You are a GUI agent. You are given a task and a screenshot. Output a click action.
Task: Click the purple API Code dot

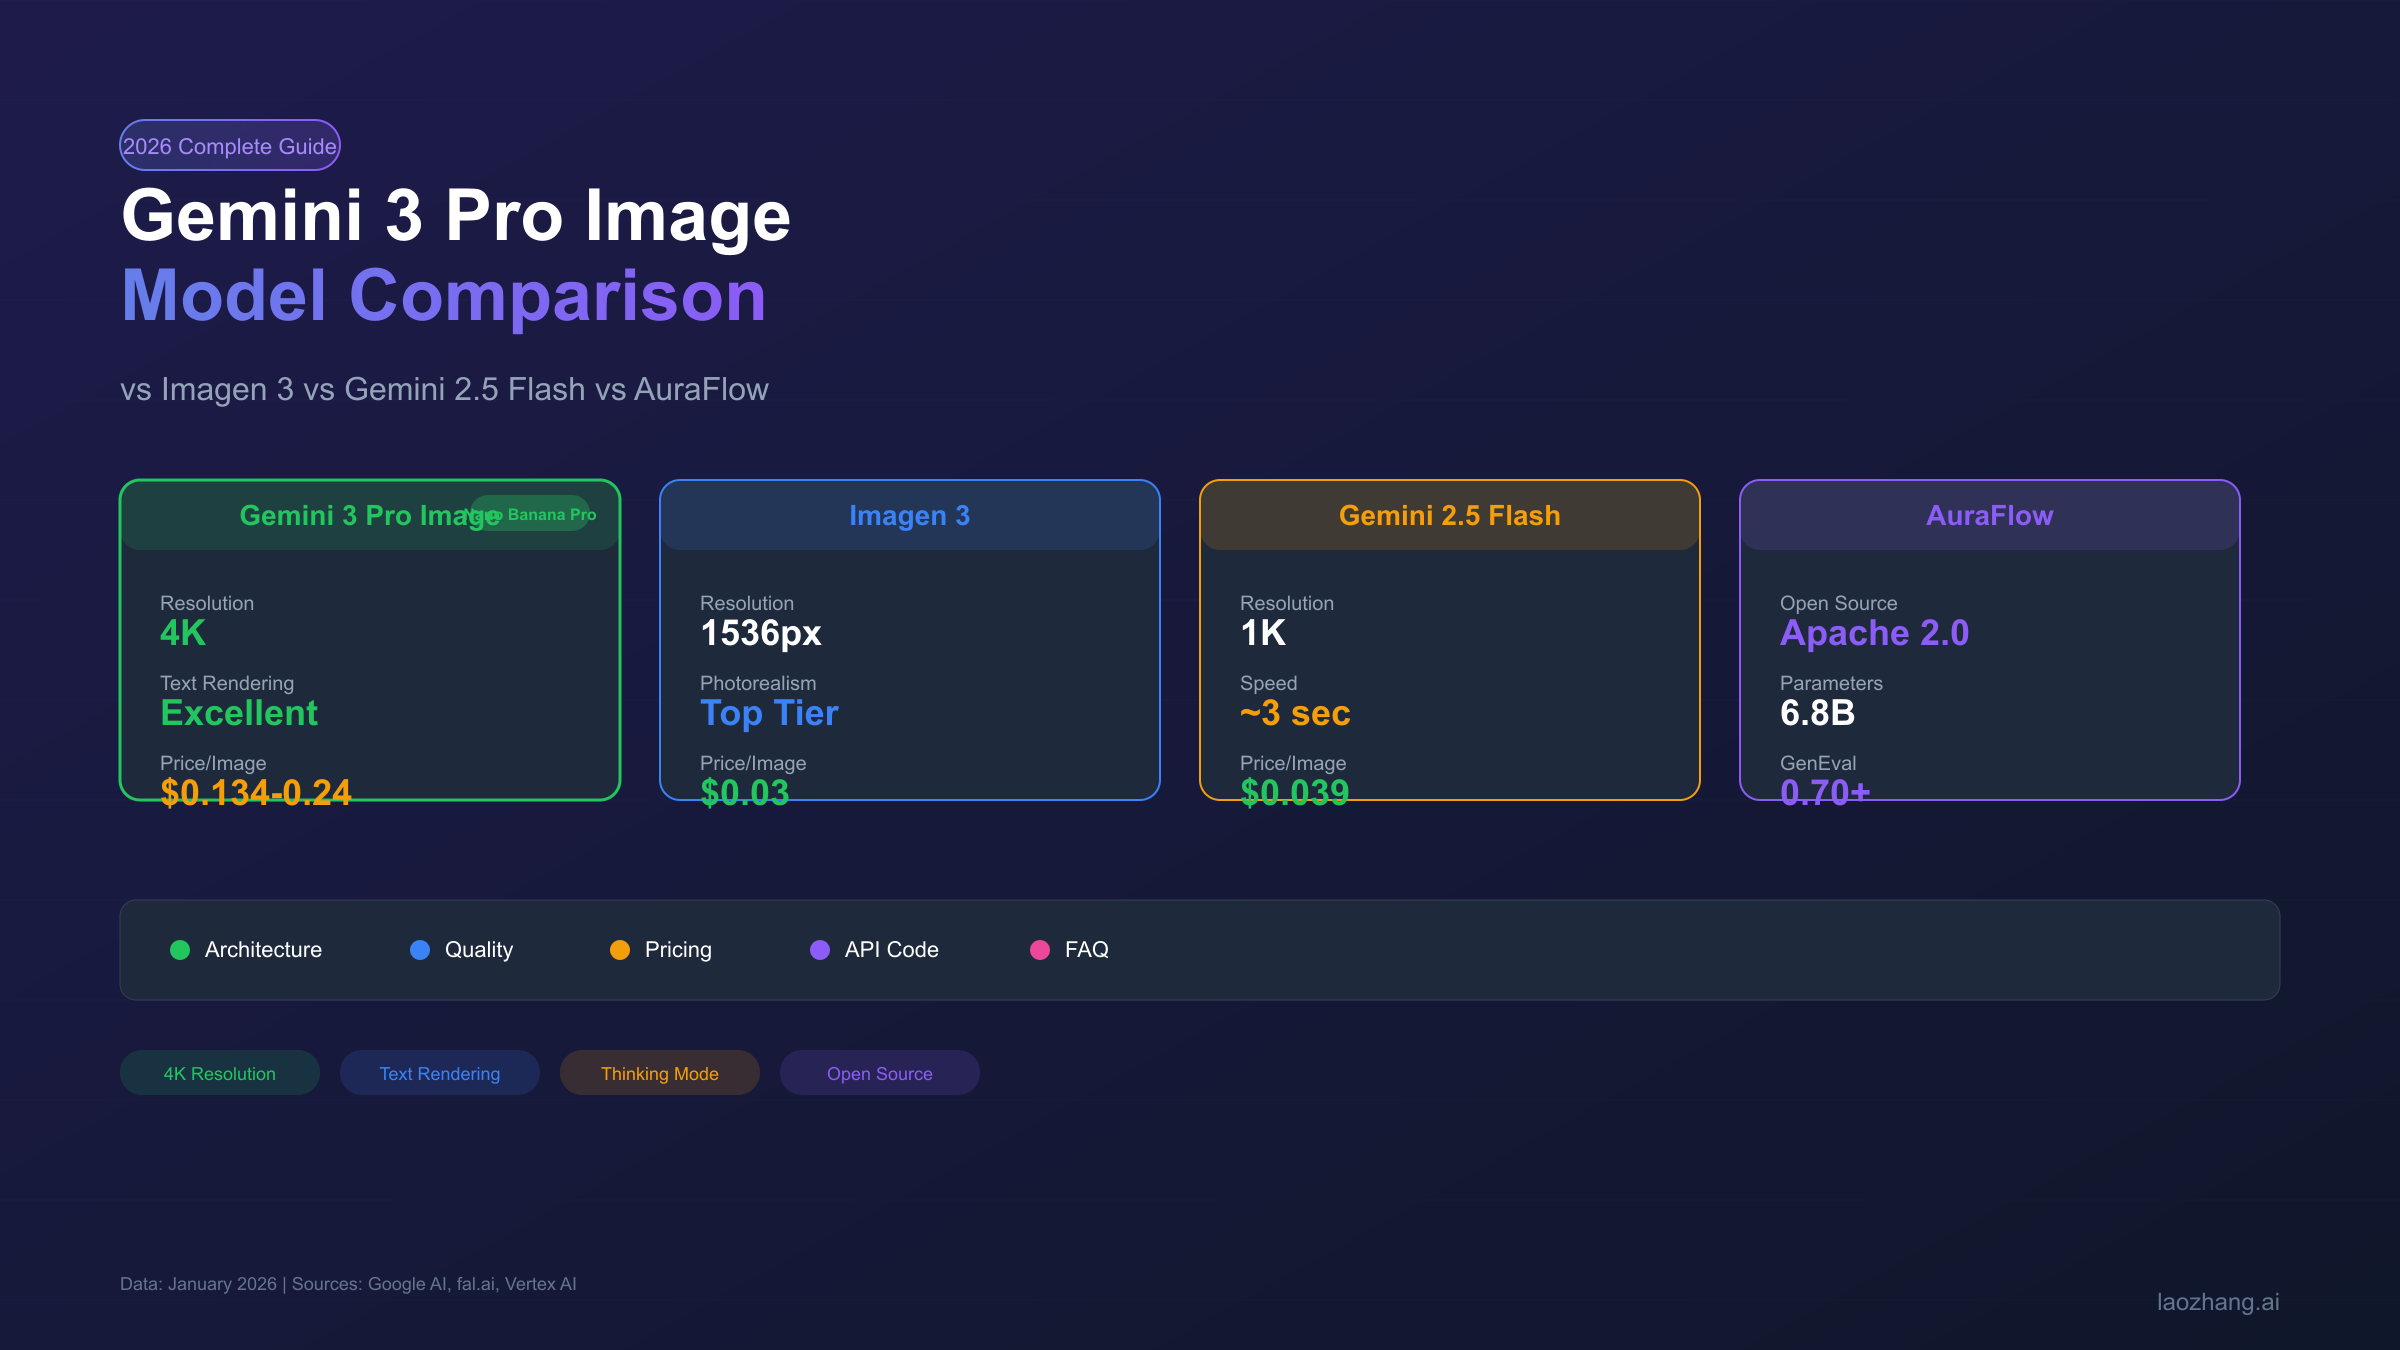pos(820,950)
